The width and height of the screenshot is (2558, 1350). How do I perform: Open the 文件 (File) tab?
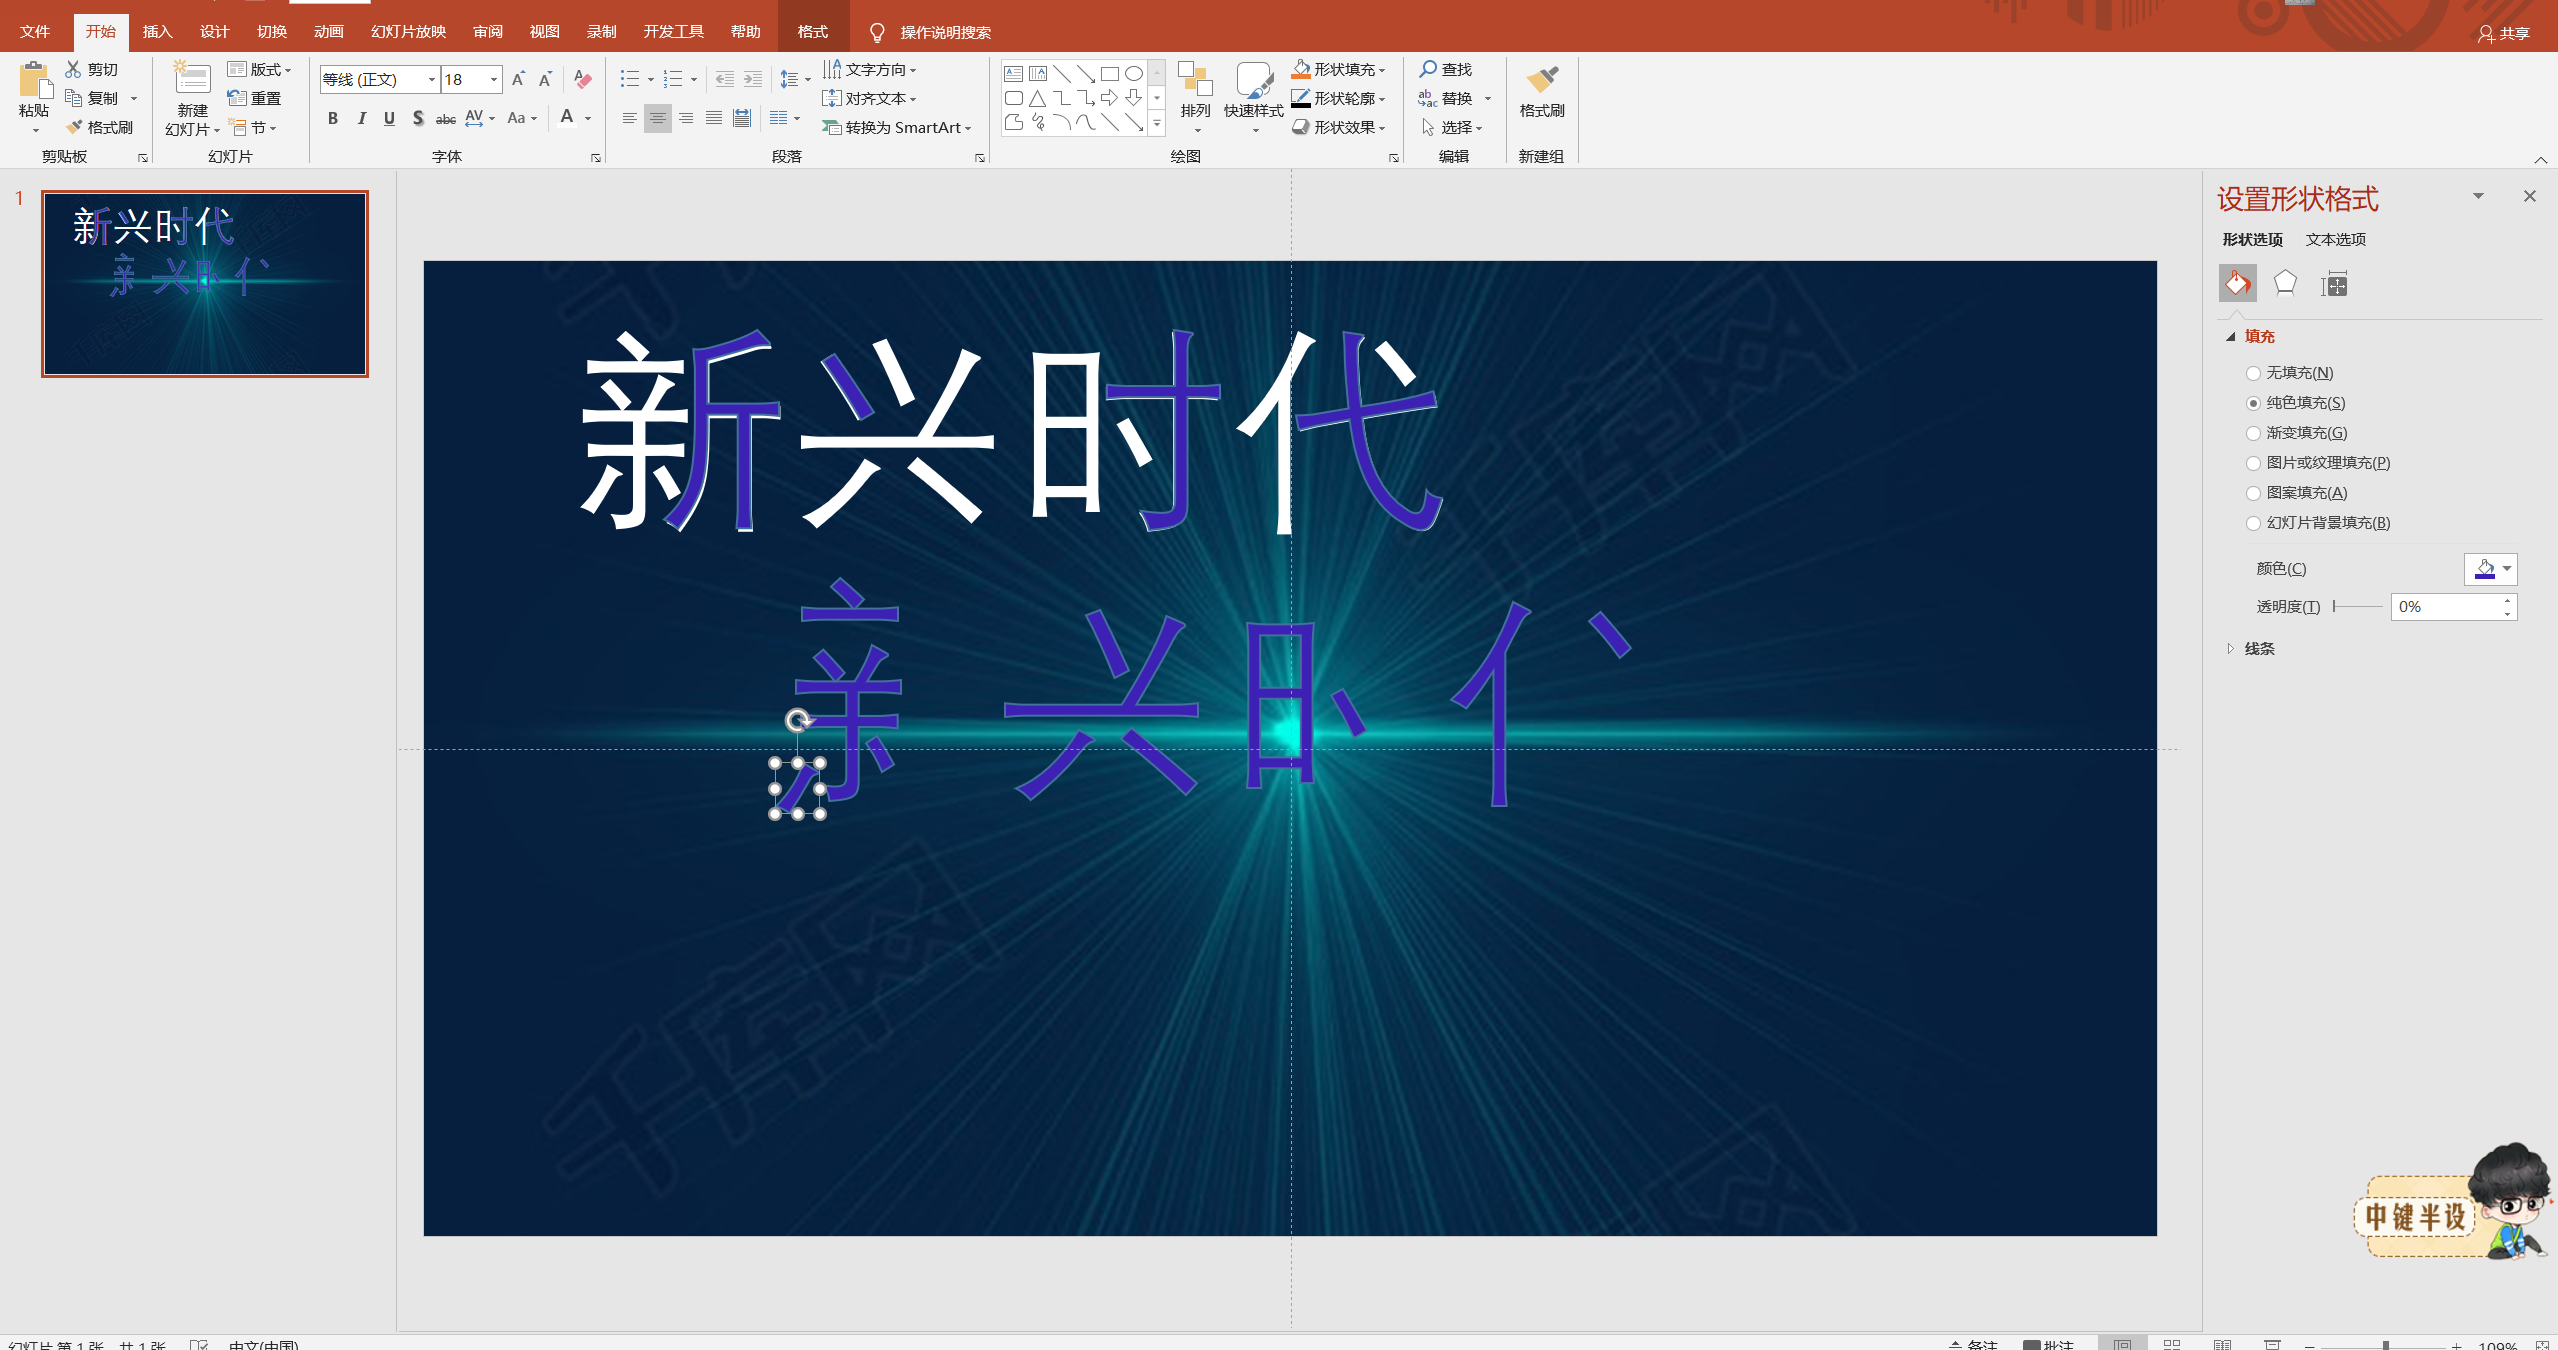tap(35, 32)
